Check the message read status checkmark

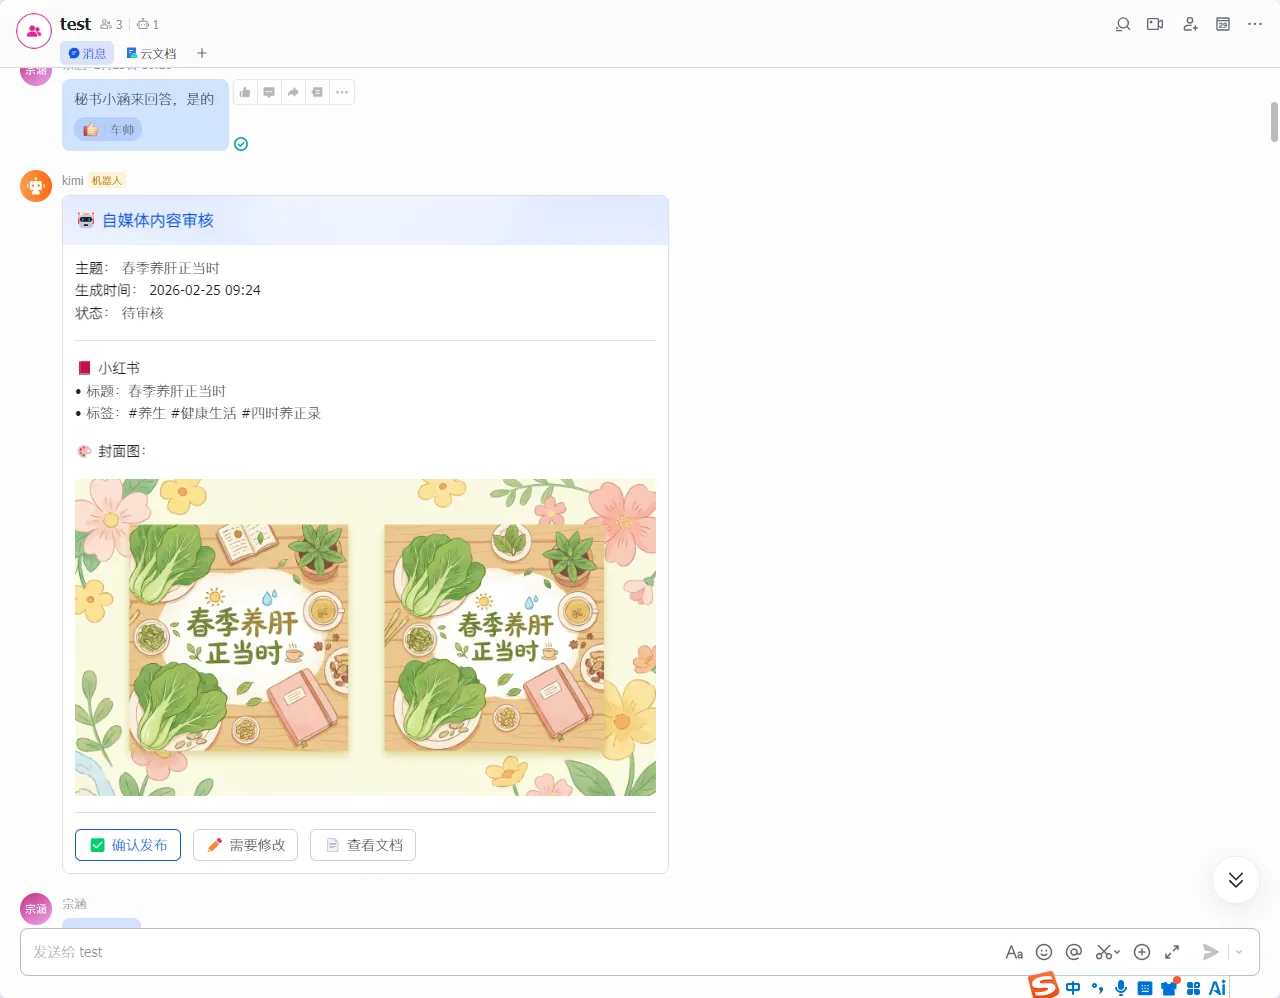point(241,144)
